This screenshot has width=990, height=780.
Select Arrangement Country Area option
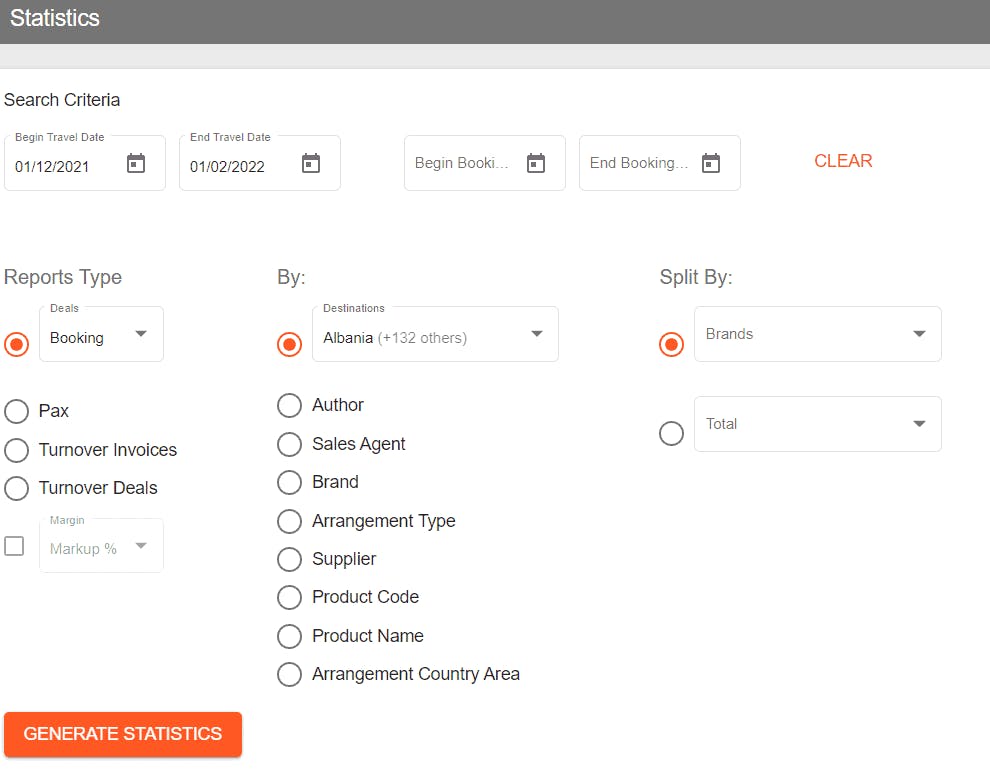tap(290, 674)
